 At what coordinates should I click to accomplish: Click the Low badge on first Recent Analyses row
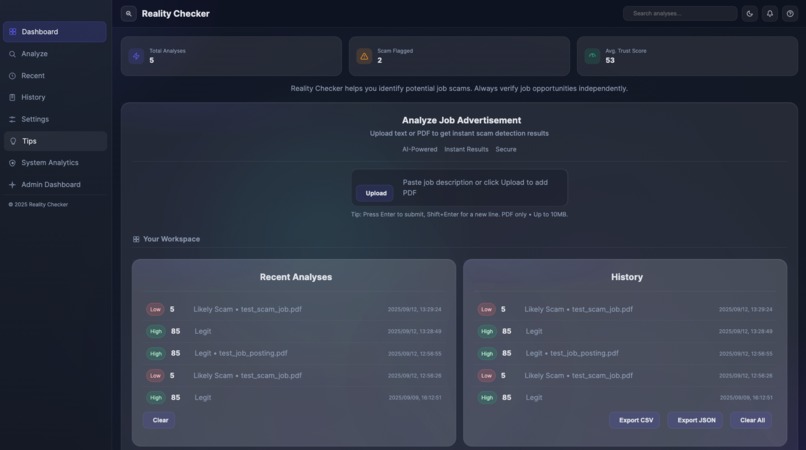pyautogui.click(x=155, y=310)
